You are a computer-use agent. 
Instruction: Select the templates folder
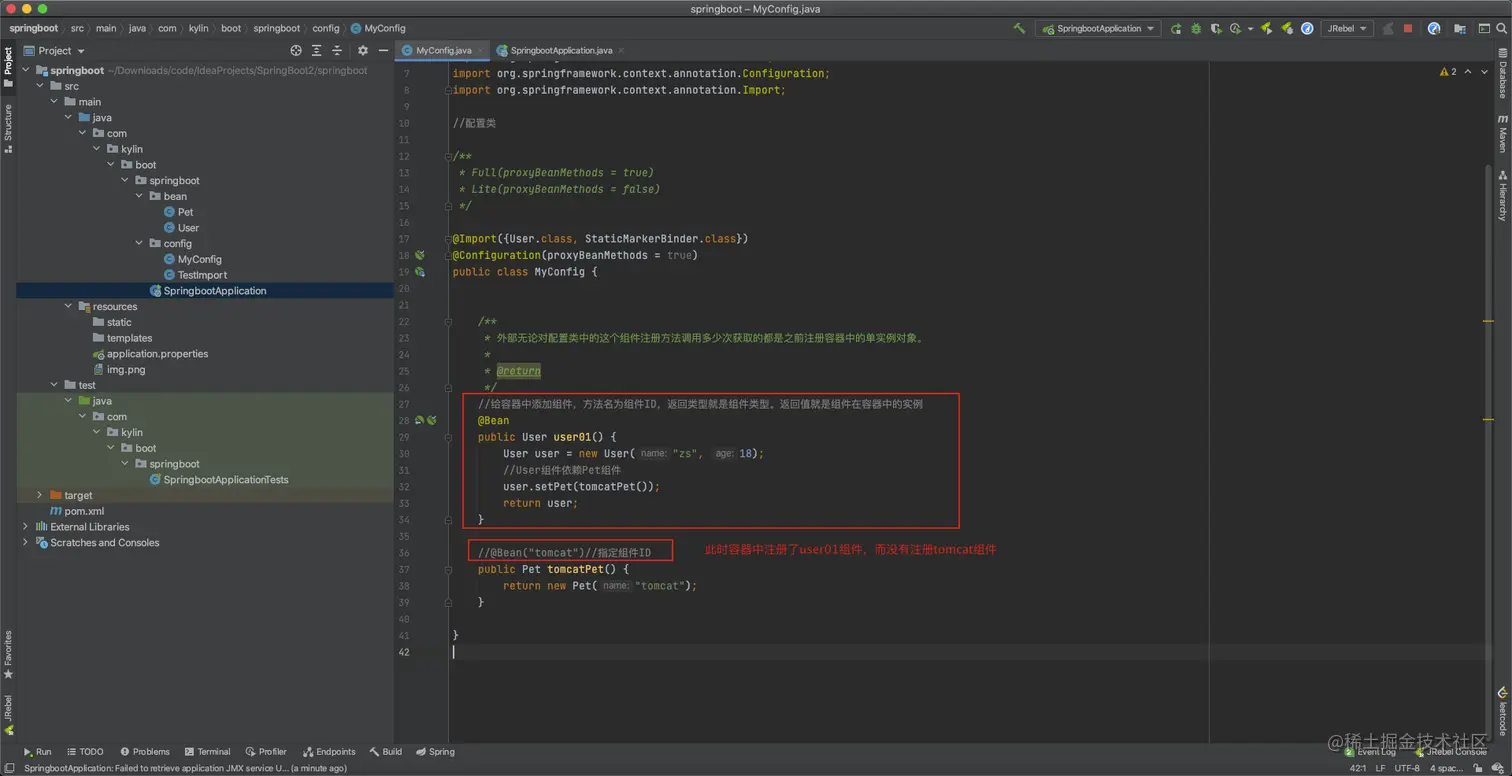pyautogui.click(x=122, y=338)
